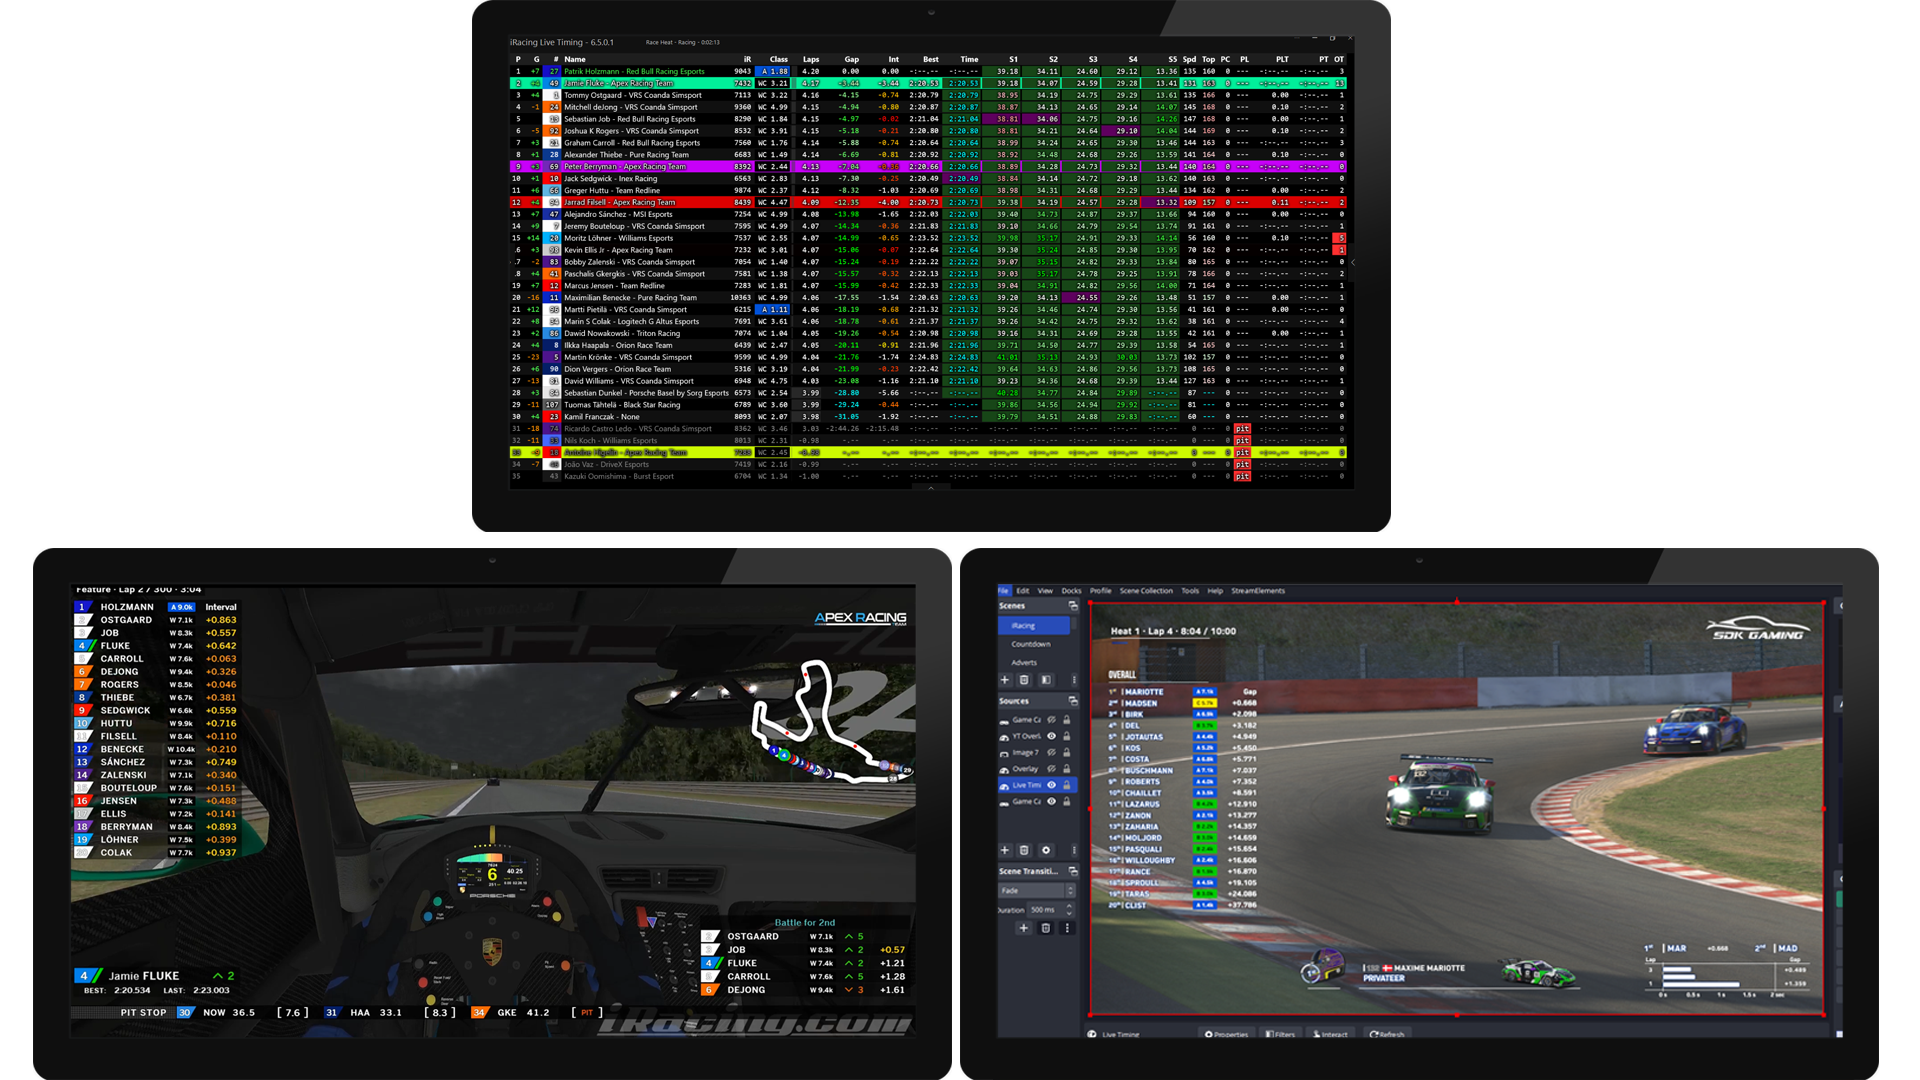The image size is (1920, 1080).
Task: Show the hidden Image 7 source
Action: click(x=1051, y=752)
